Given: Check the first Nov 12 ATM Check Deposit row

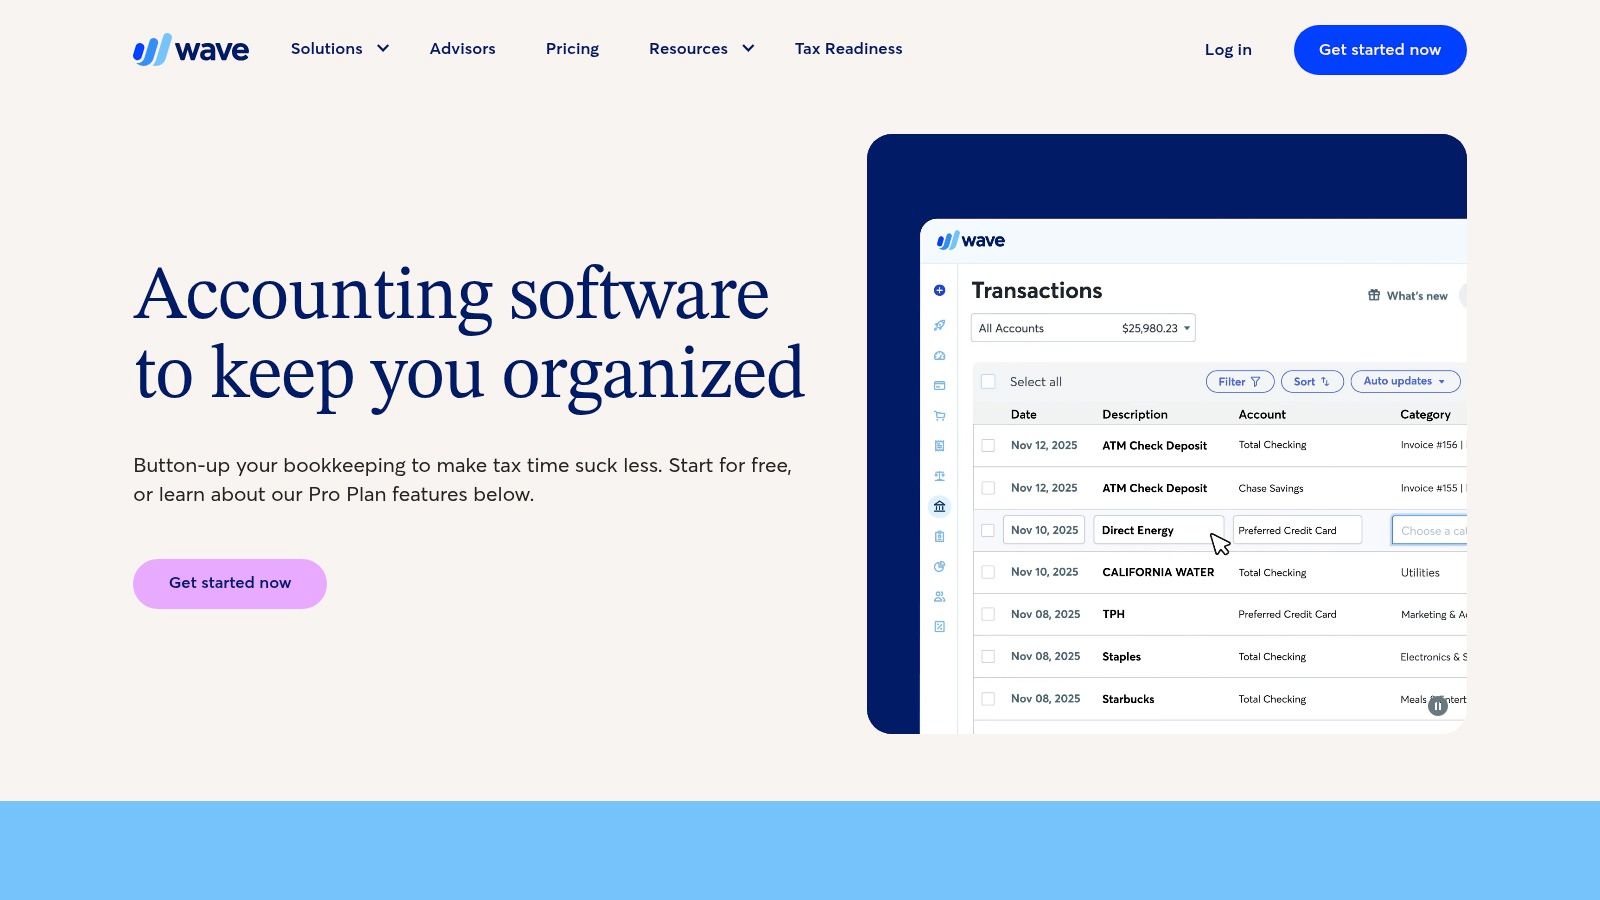Looking at the screenshot, I should (988, 445).
